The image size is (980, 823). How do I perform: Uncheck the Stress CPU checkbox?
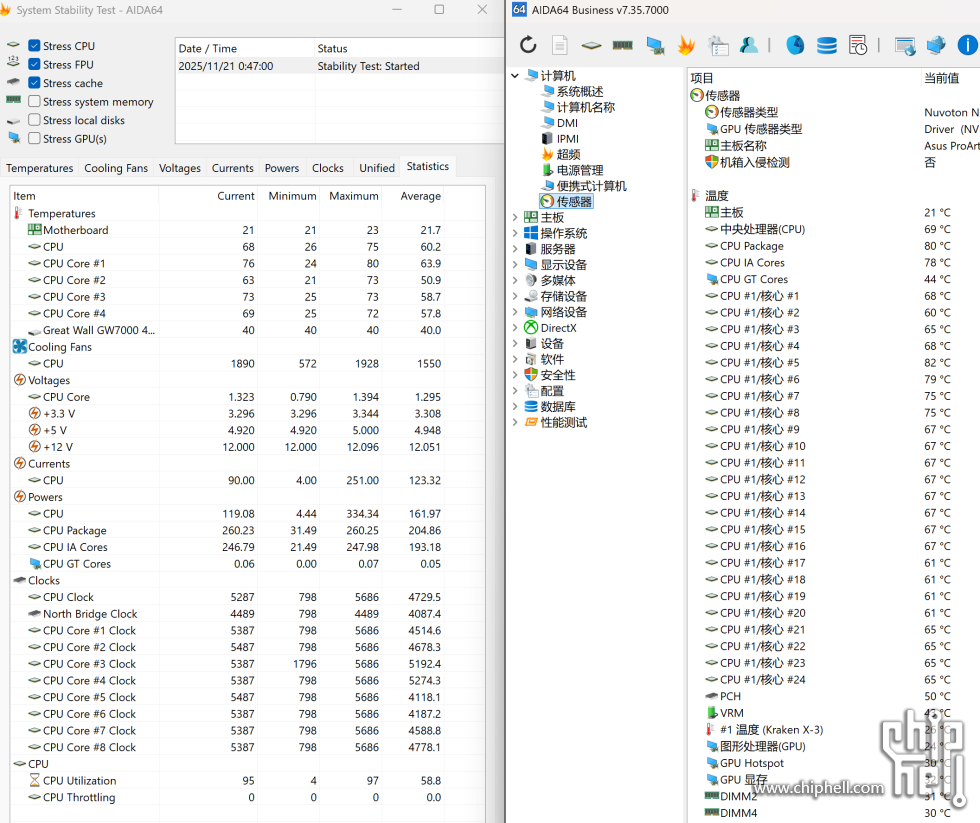pyautogui.click(x=35, y=46)
